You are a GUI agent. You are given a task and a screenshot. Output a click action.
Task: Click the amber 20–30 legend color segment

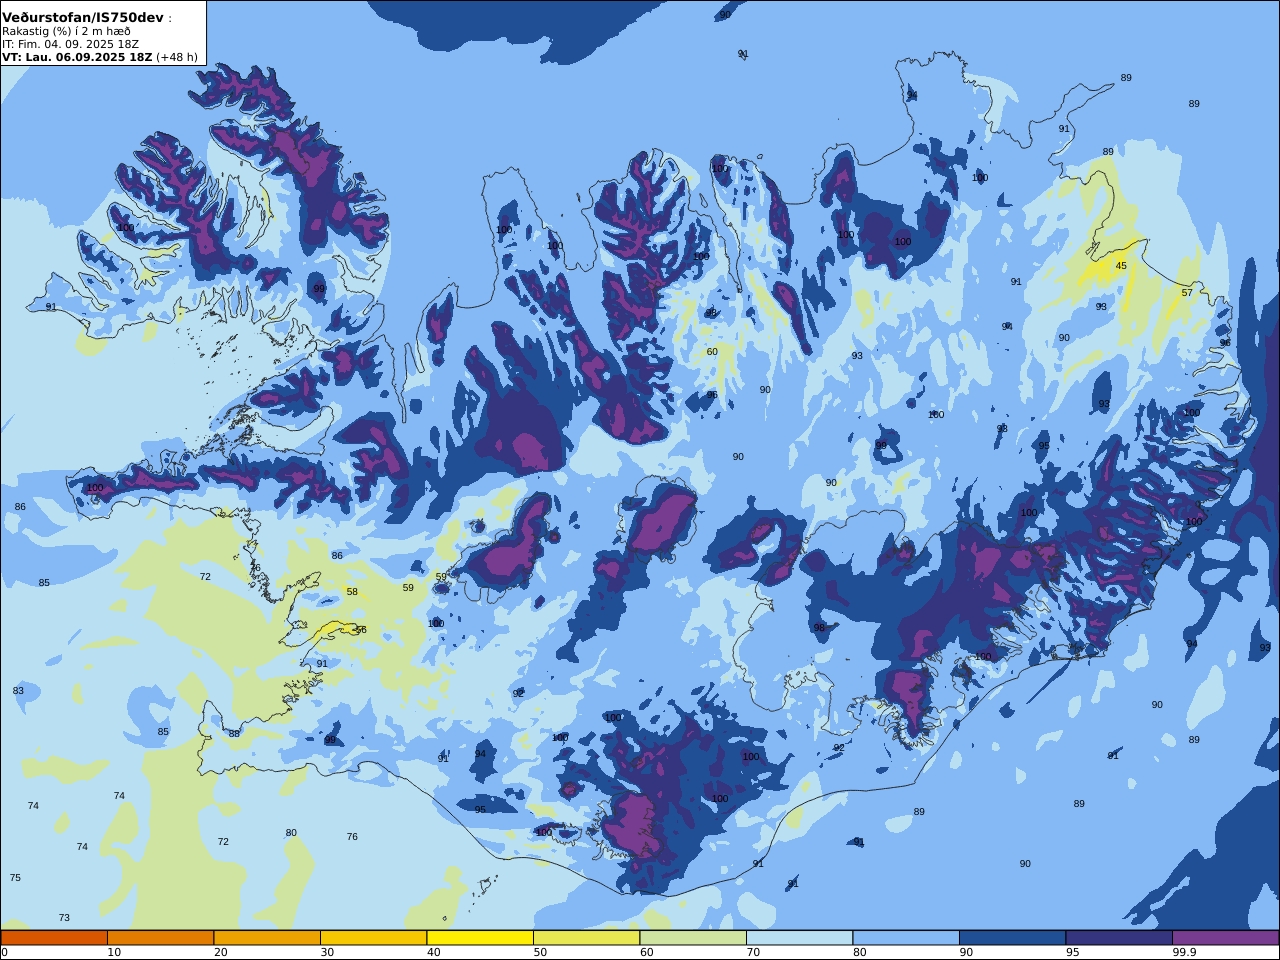[267, 938]
